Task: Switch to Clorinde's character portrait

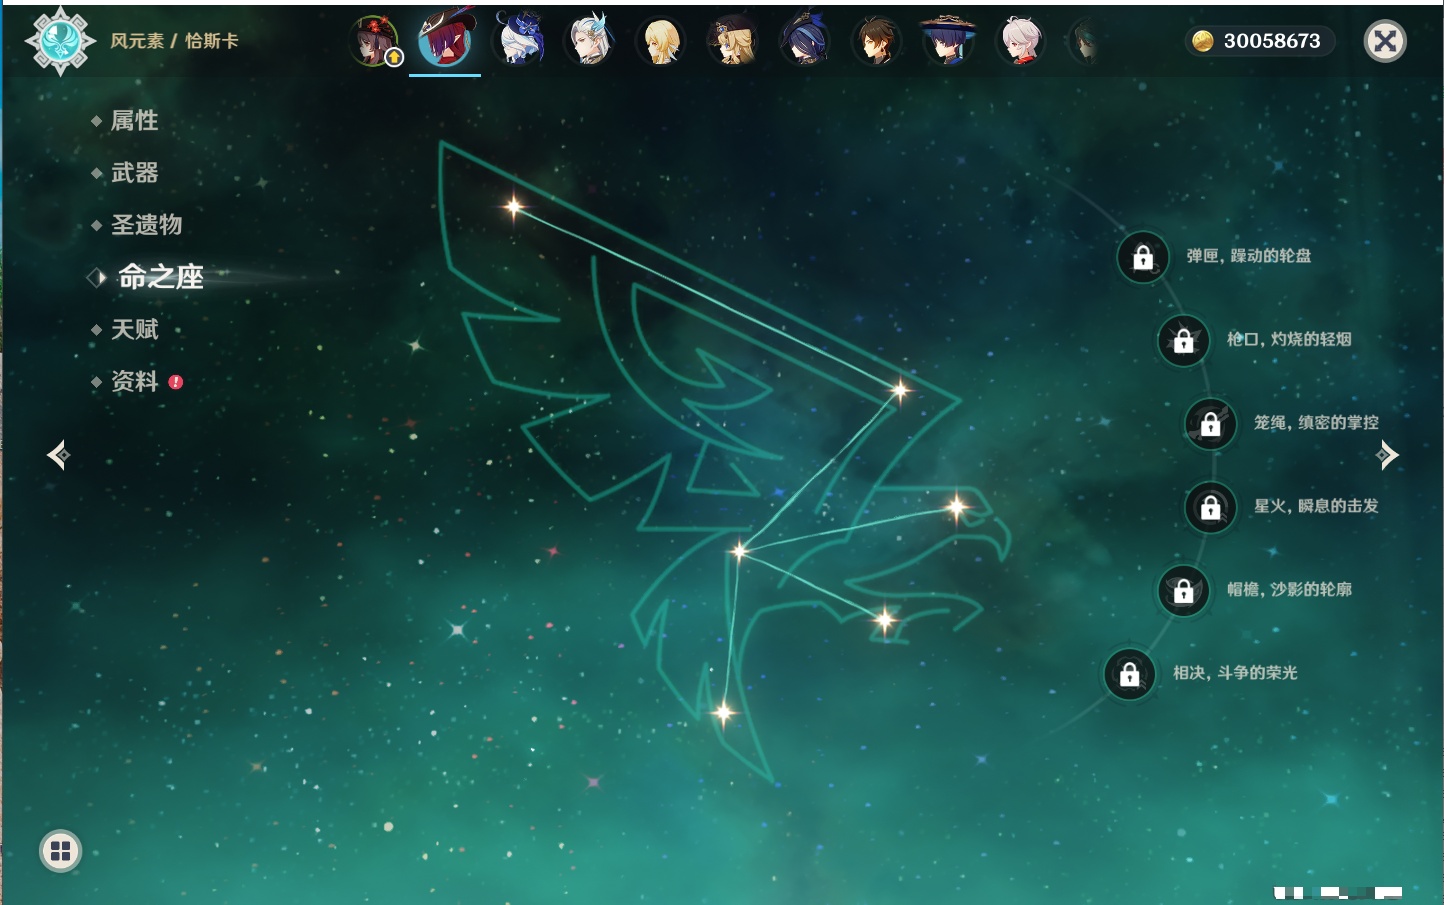Action: [805, 41]
